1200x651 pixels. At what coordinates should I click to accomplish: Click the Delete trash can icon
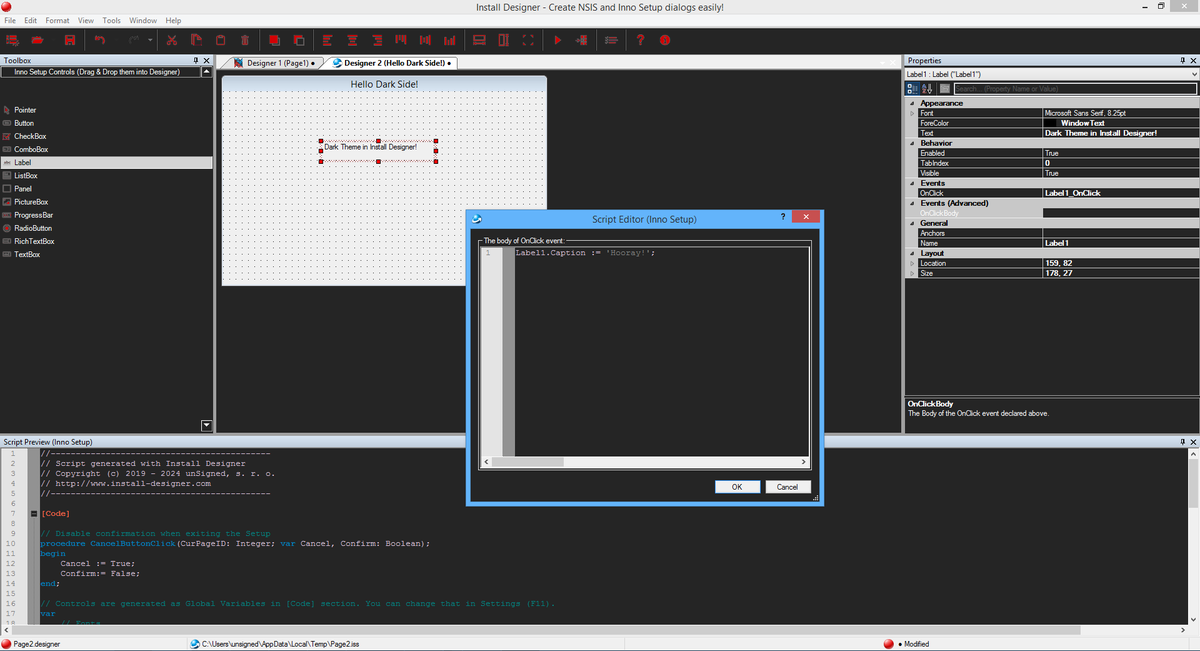coord(245,40)
